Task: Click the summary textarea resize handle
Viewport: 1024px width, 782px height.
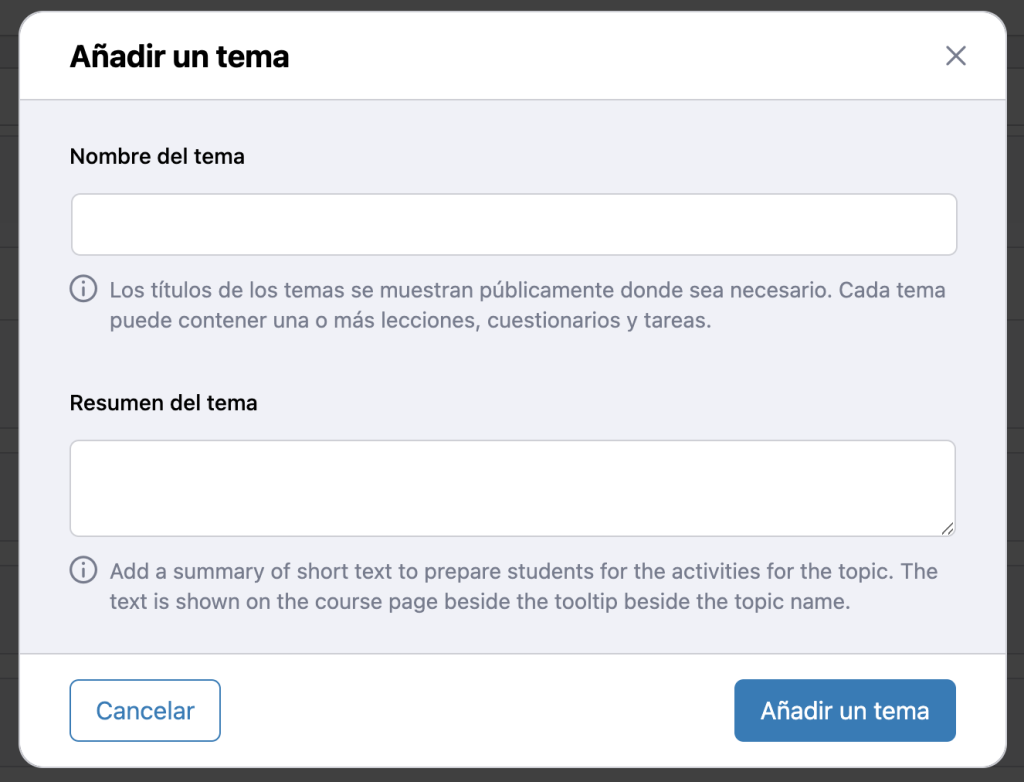Action: coord(946,527)
